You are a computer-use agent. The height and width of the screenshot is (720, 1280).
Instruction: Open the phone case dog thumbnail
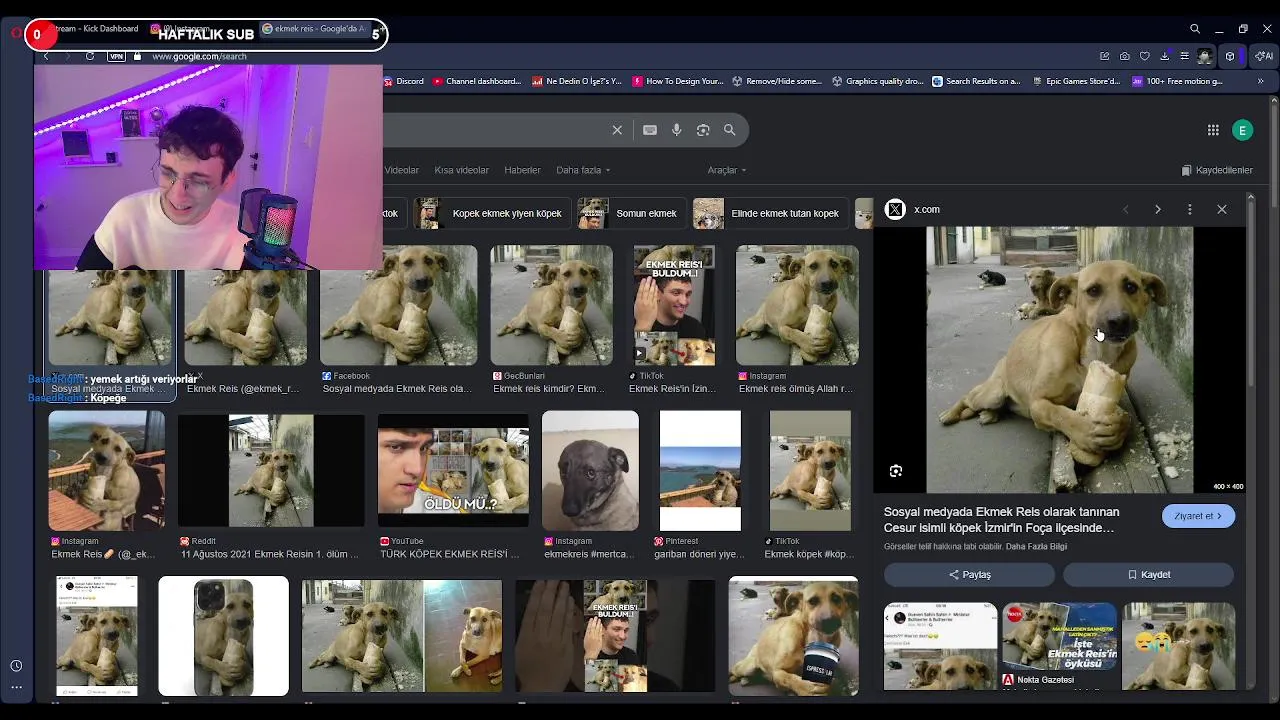(223, 636)
